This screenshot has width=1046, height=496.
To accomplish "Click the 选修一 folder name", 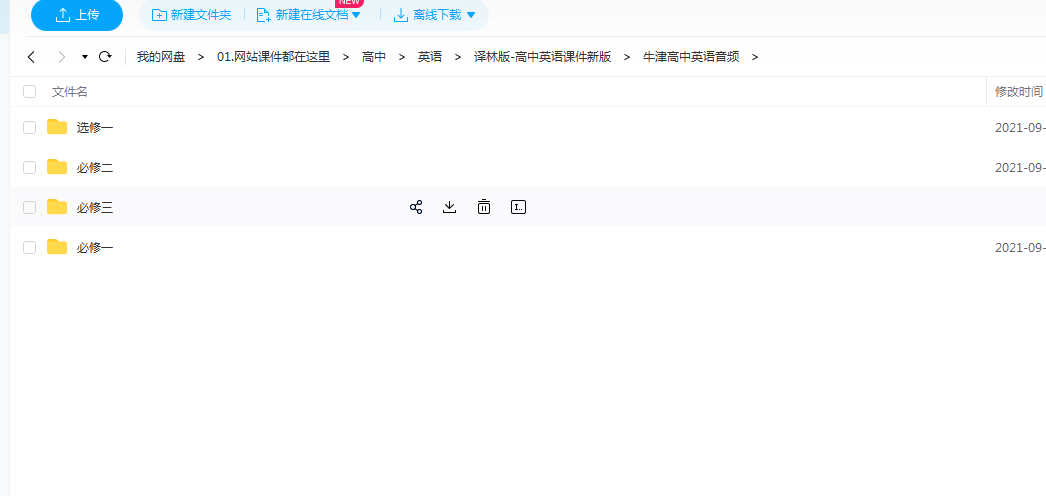I will 95,127.
